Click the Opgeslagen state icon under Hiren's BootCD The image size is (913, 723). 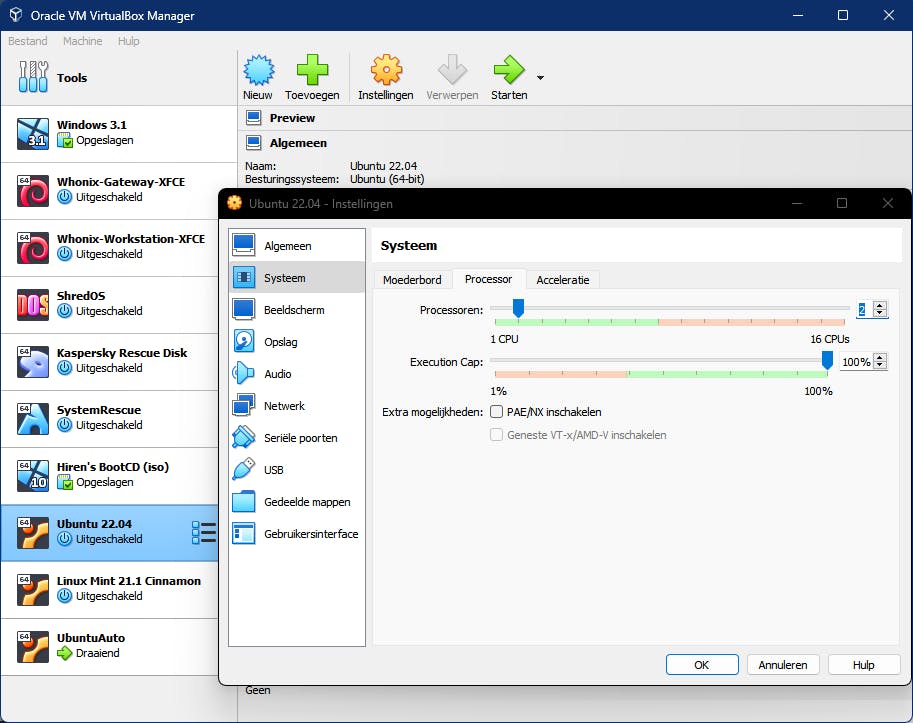pos(65,483)
